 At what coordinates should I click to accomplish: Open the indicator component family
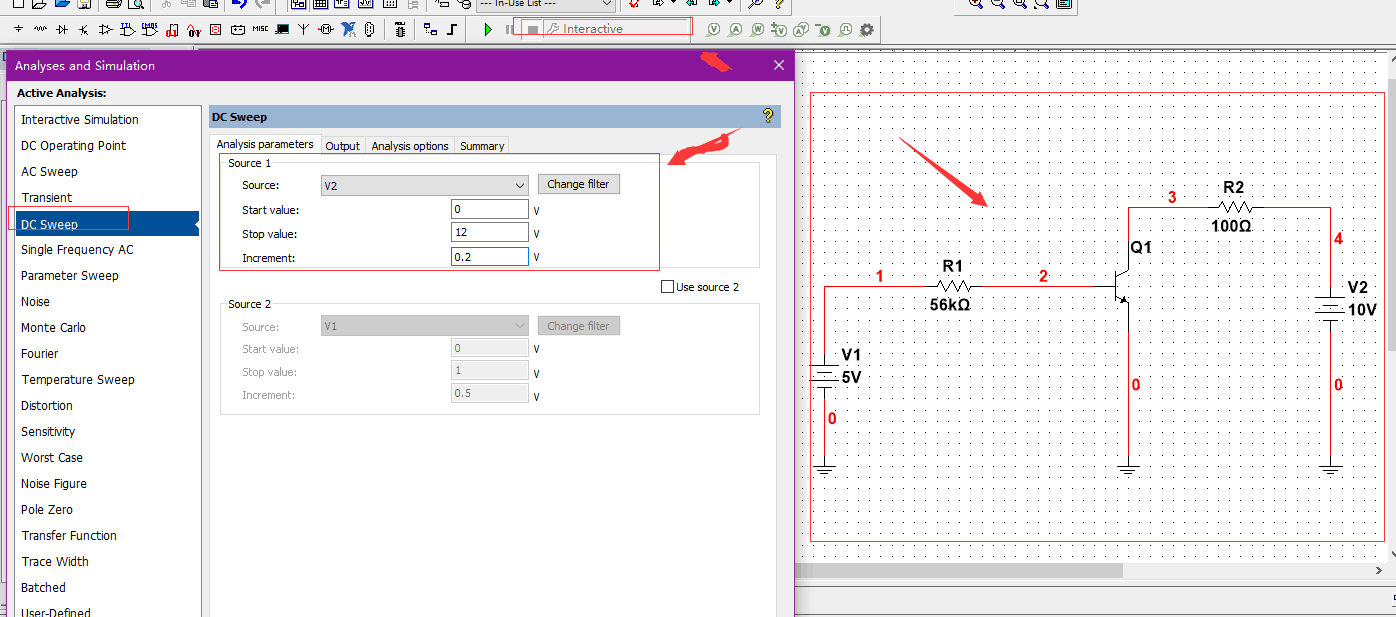coord(215,29)
